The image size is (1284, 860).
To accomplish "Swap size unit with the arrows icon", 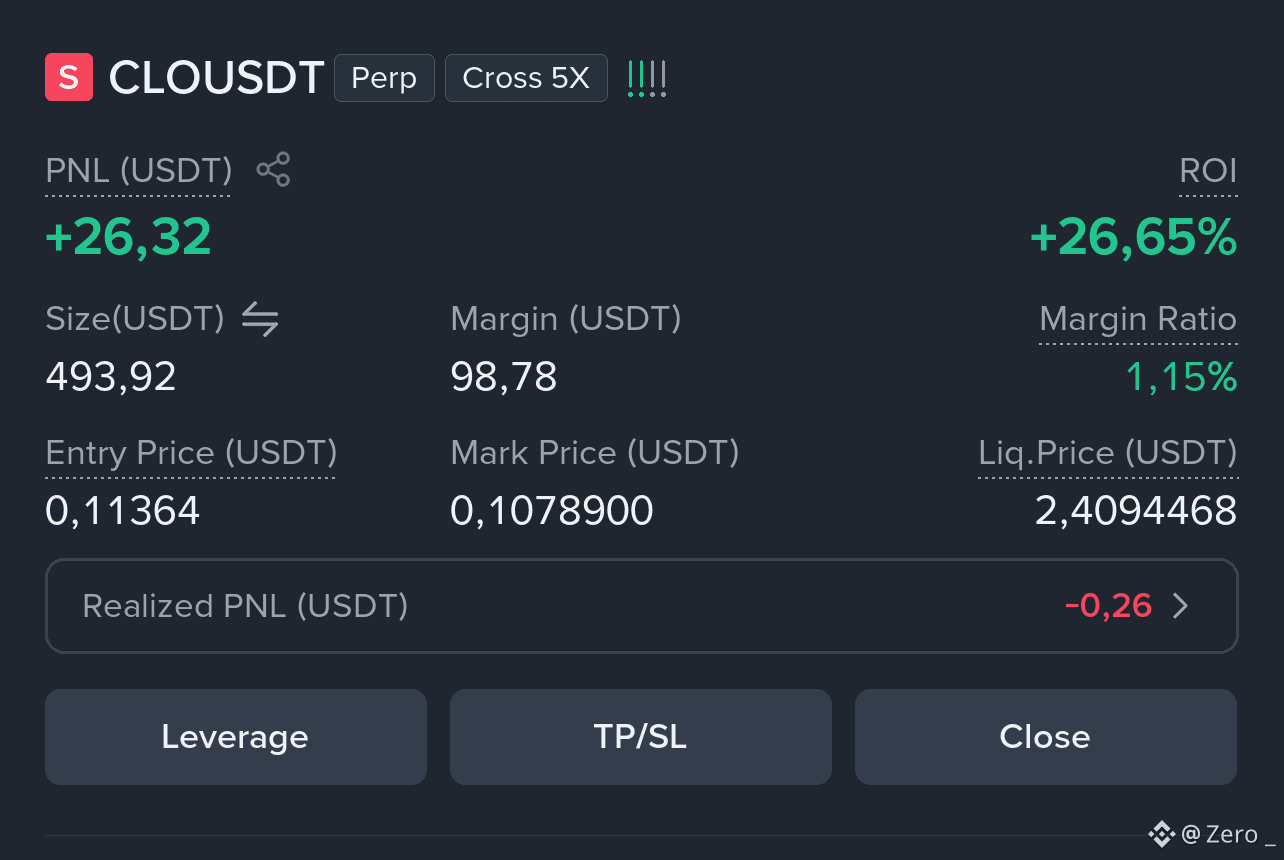I will pyautogui.click(x=260, y=319).
